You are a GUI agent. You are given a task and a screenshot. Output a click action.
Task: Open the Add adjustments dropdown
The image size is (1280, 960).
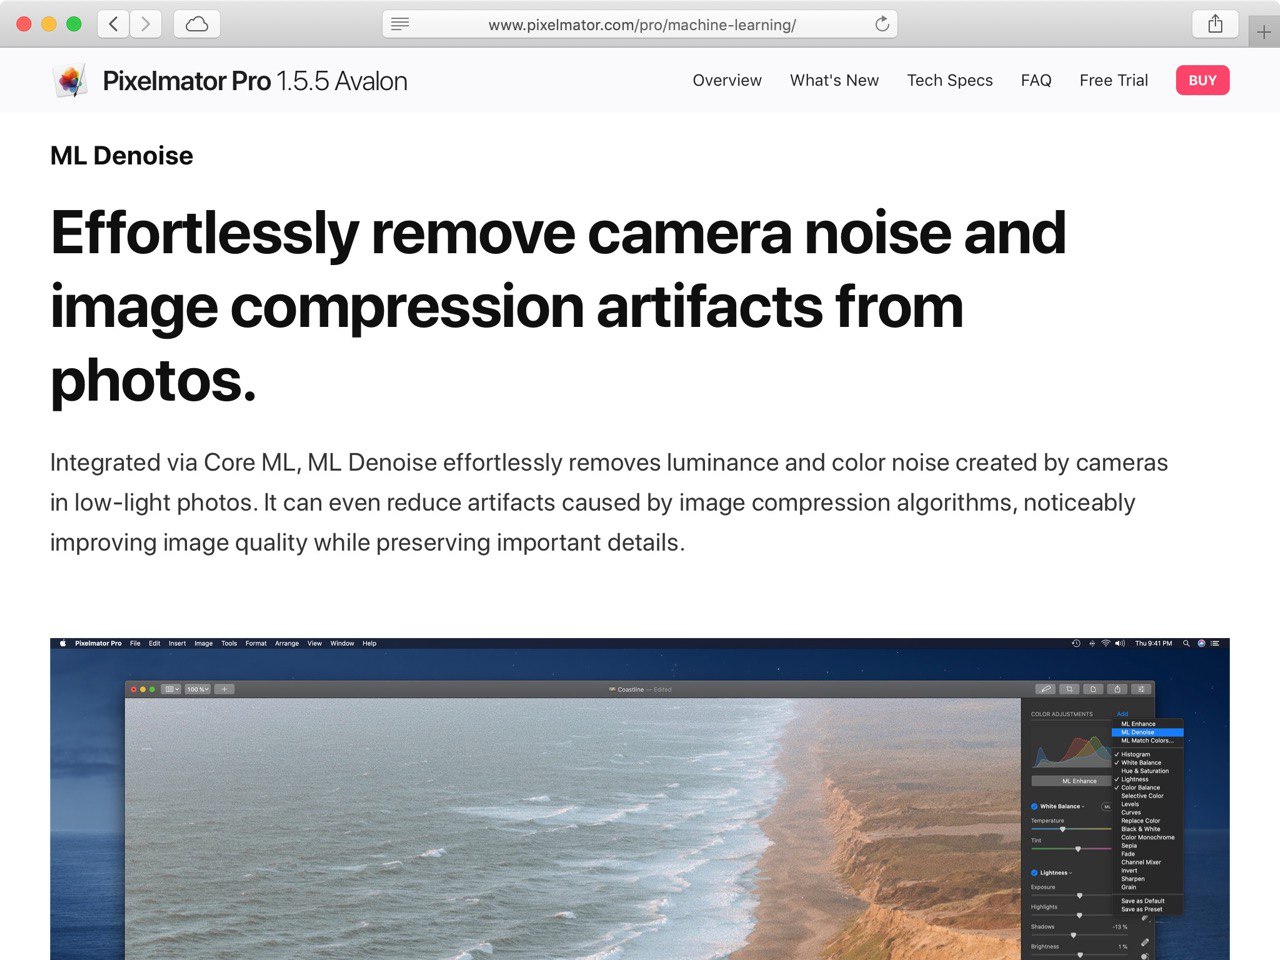click(1122, 714)
